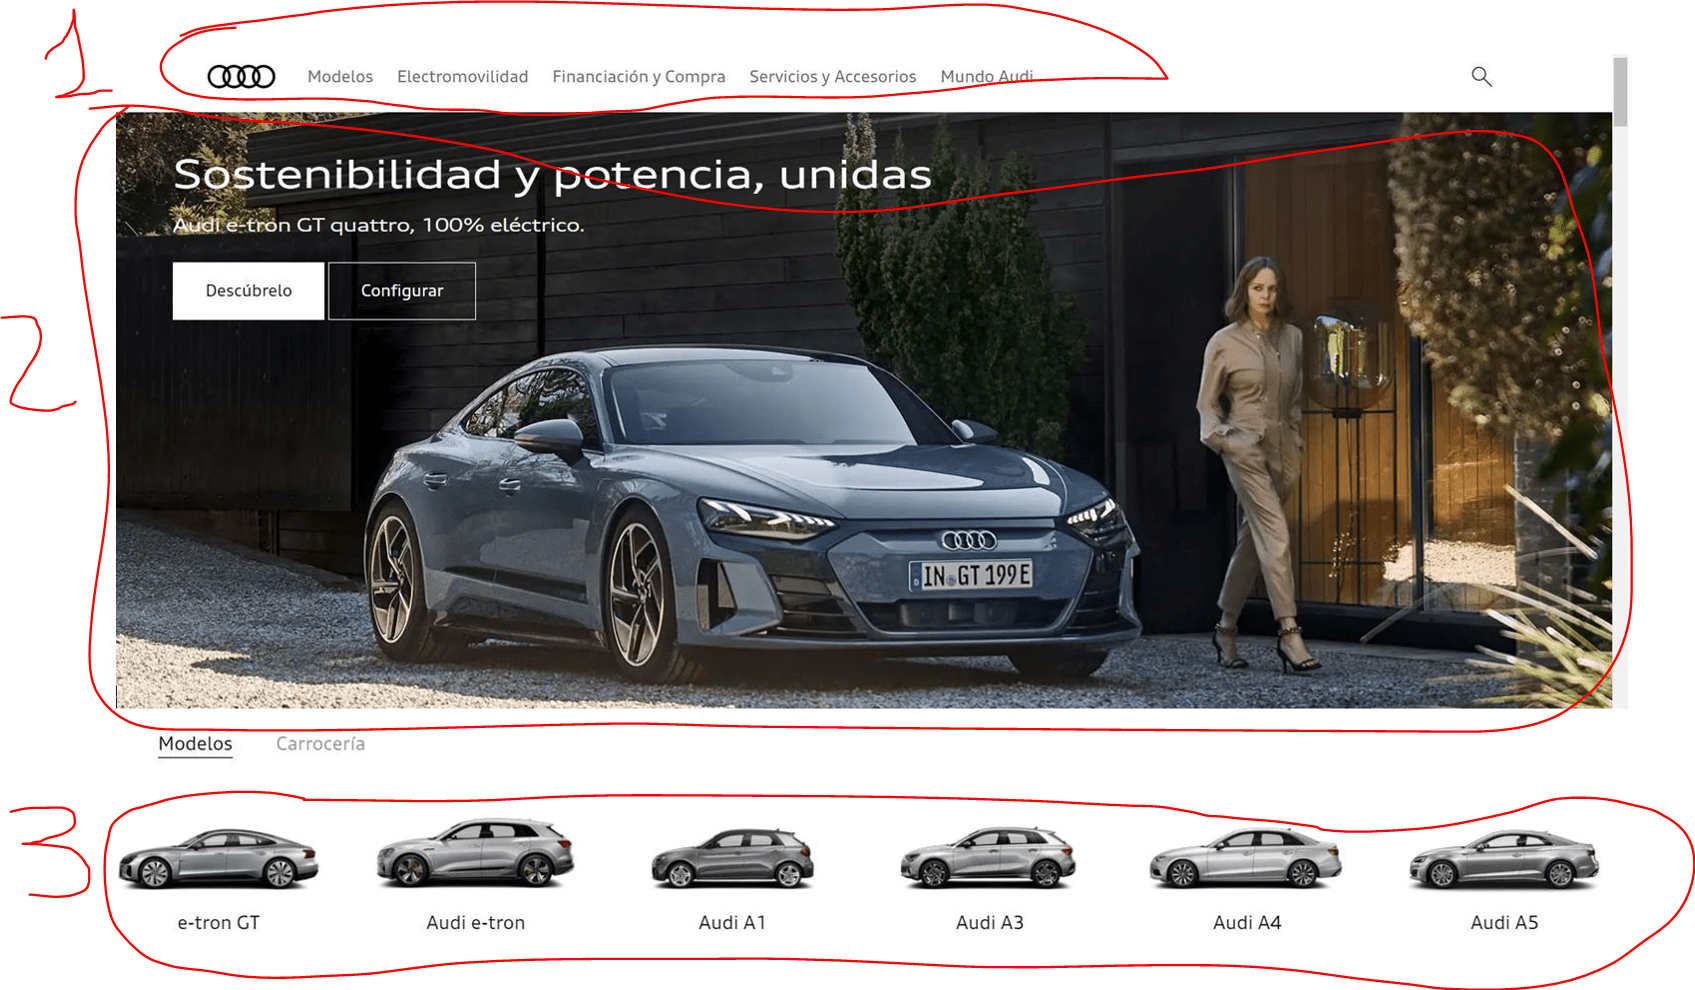Open Financiación y Compra menu
Image resolution: width=1695 pixels, height=990 pixels.
(x=639, y=77)
